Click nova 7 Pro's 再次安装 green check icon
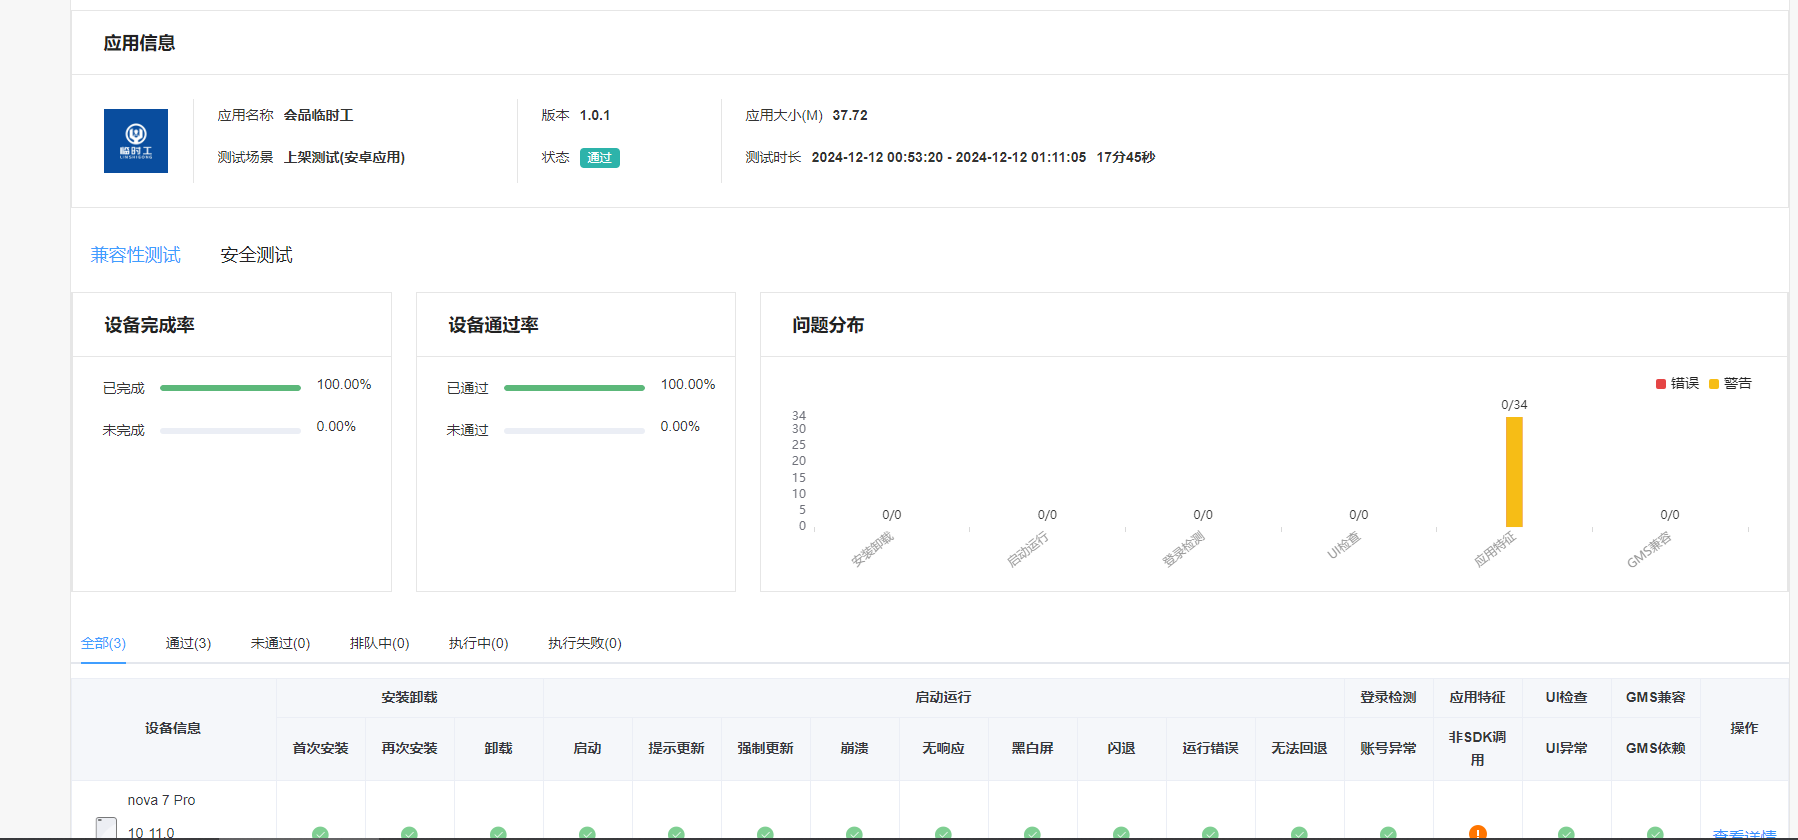 [409, 833]
